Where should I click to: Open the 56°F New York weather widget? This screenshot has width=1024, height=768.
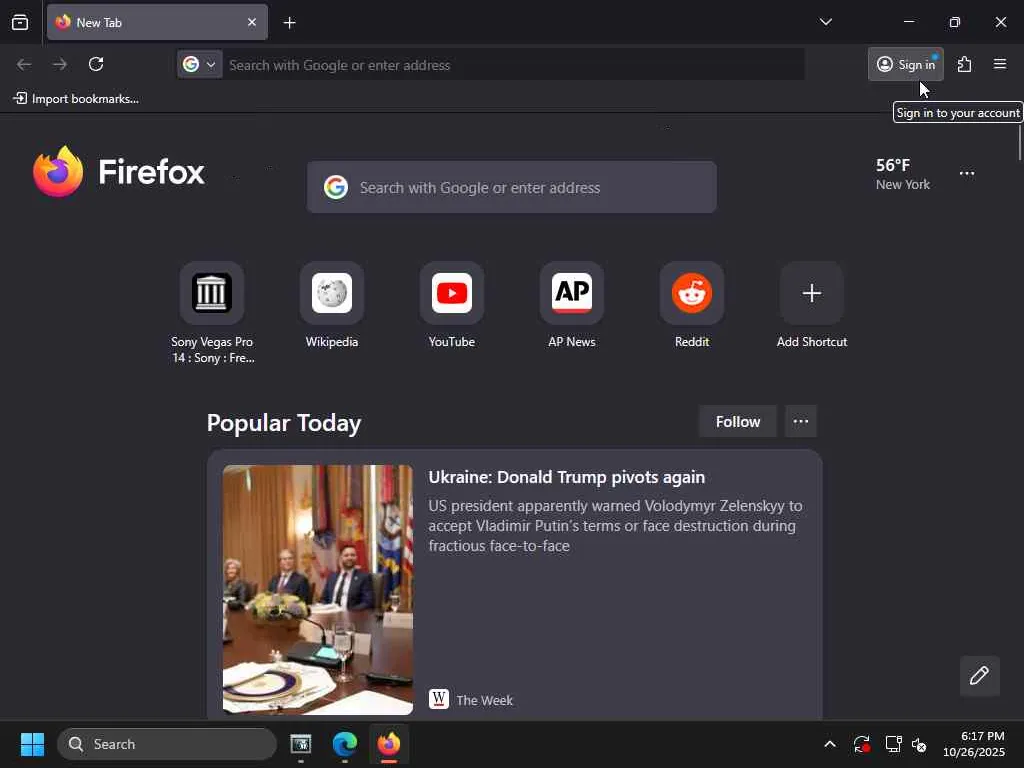pos(903,174)
